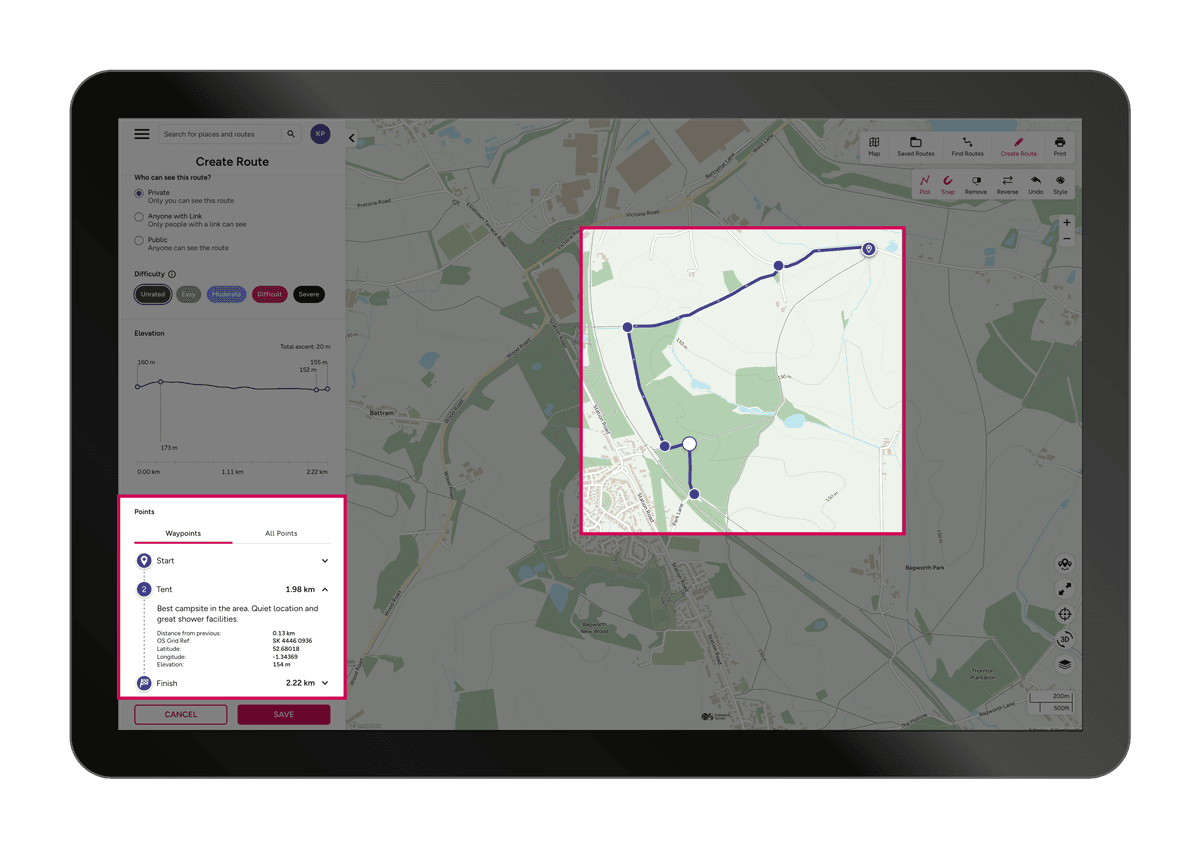Open the route Style options
The width and height of the screenshot is (1200, 848).
click(1060, 184)
